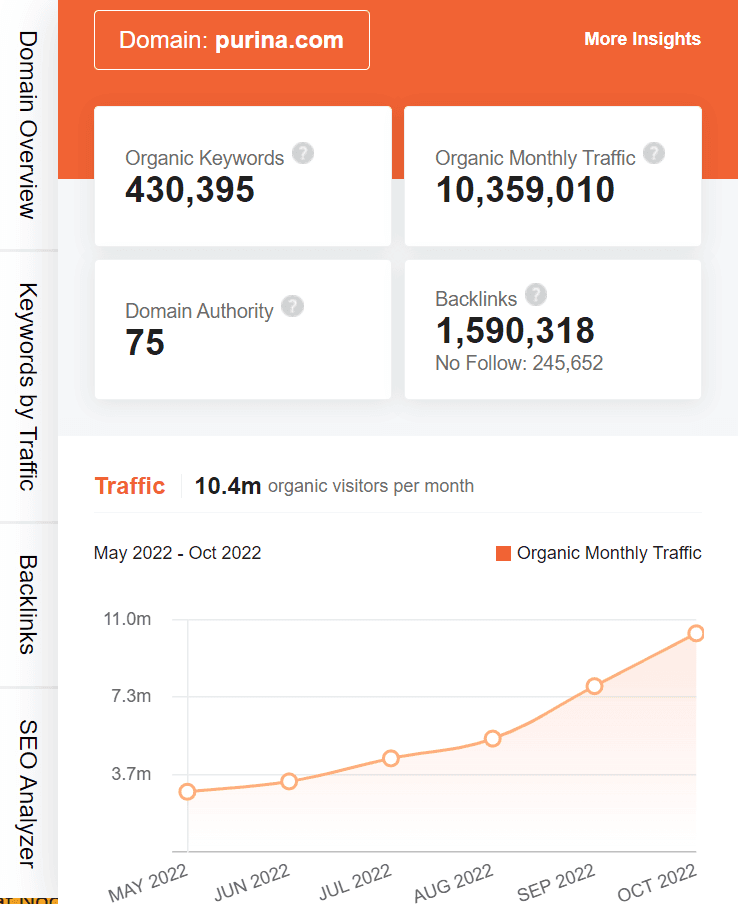The width and height of the screenshot is (738, 904).
Task: Select the August 2022 data point
Action: coord(492,739)
